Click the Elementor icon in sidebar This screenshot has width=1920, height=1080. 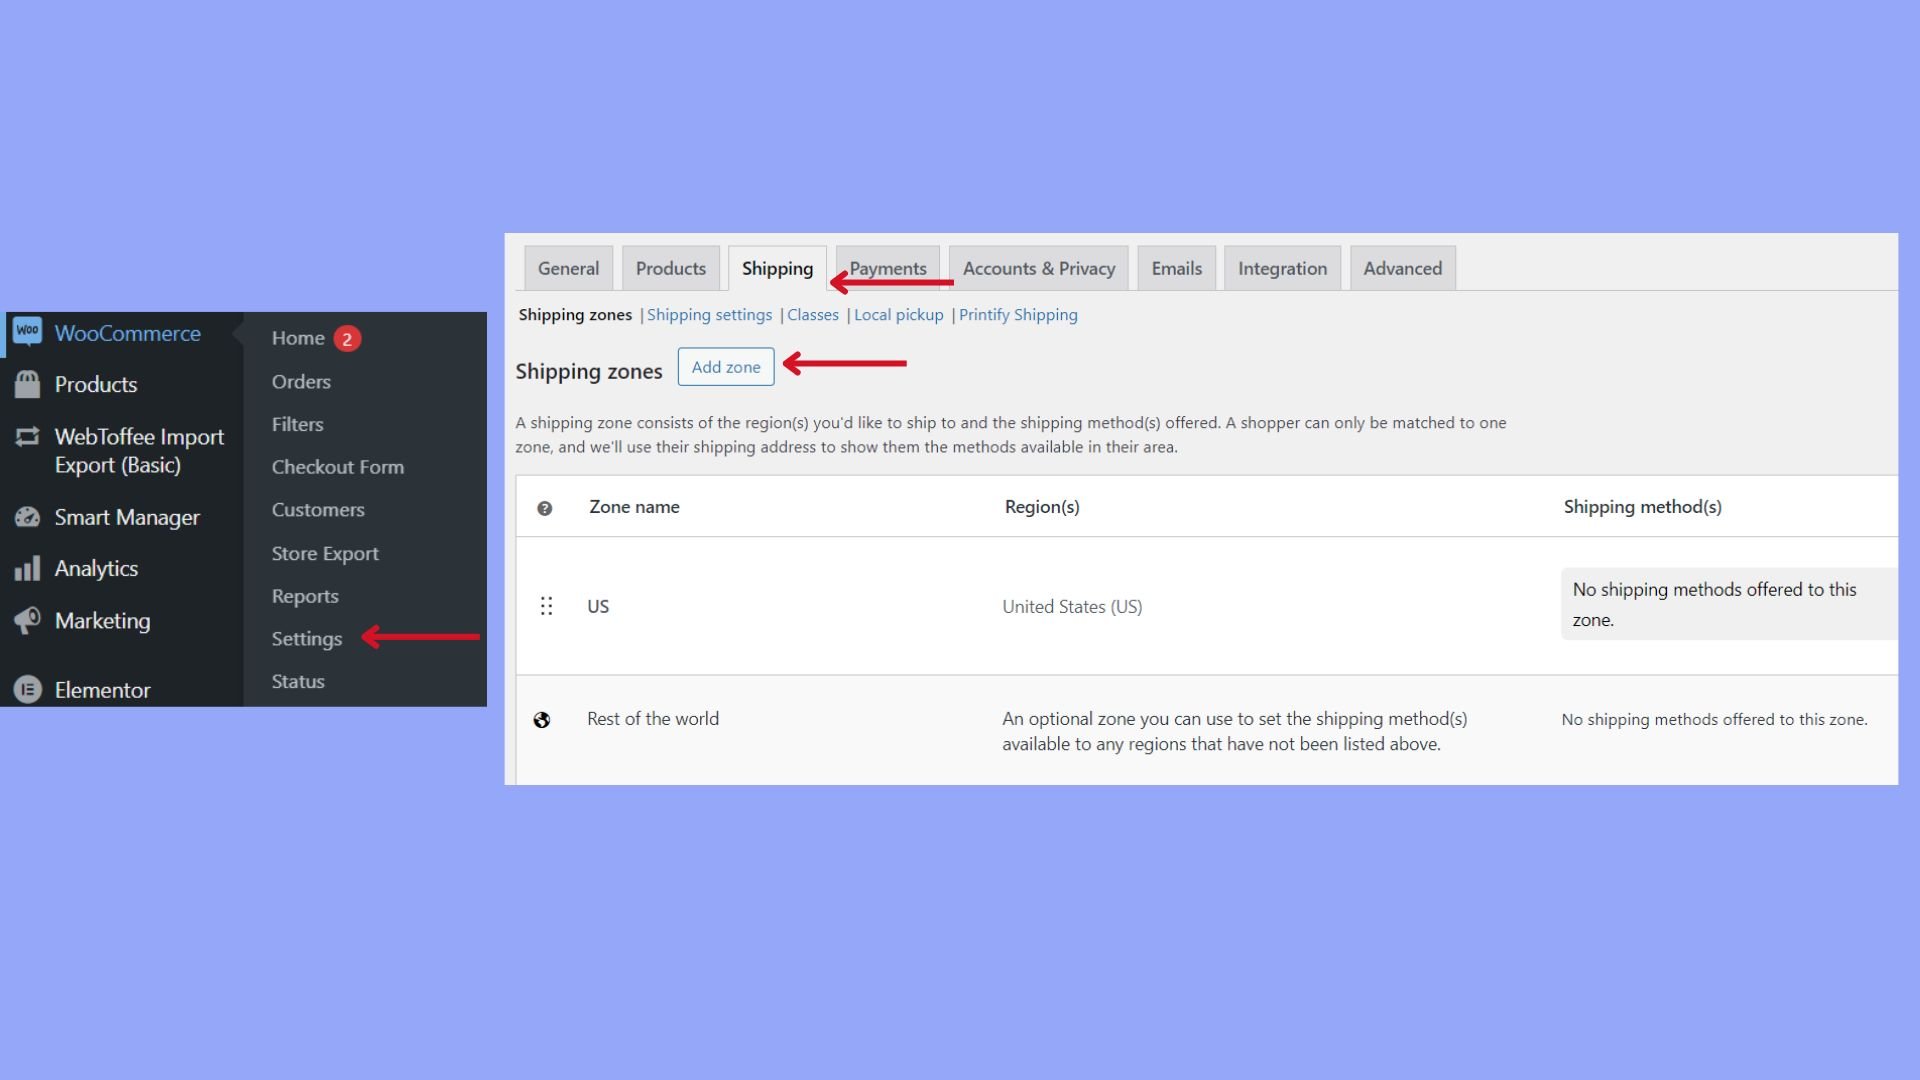click(x=27, y=690)
